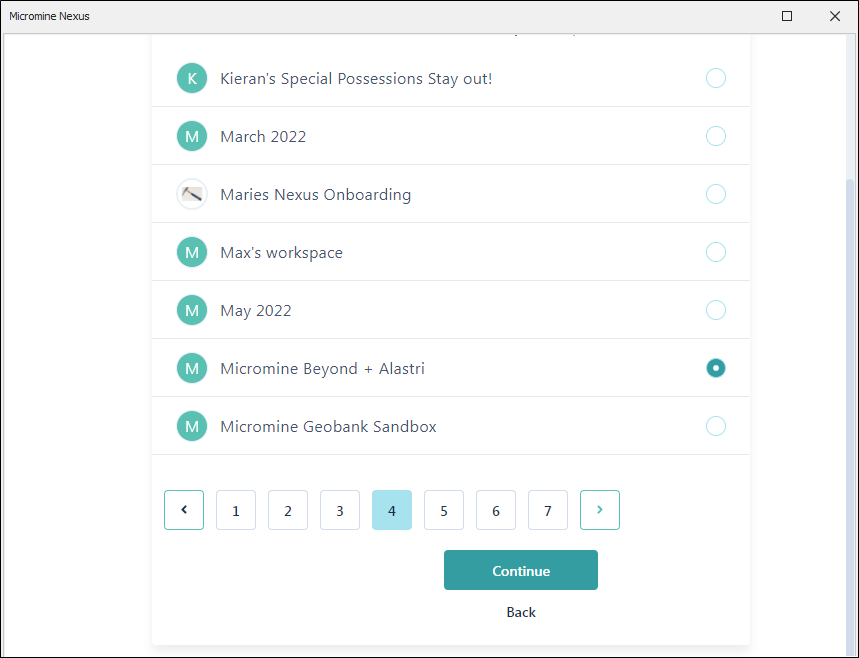Select the Kieran's Special Possessions radio button
Viewport: 859px width, 658px height.
pyautogui.click(x=716, y=78)
